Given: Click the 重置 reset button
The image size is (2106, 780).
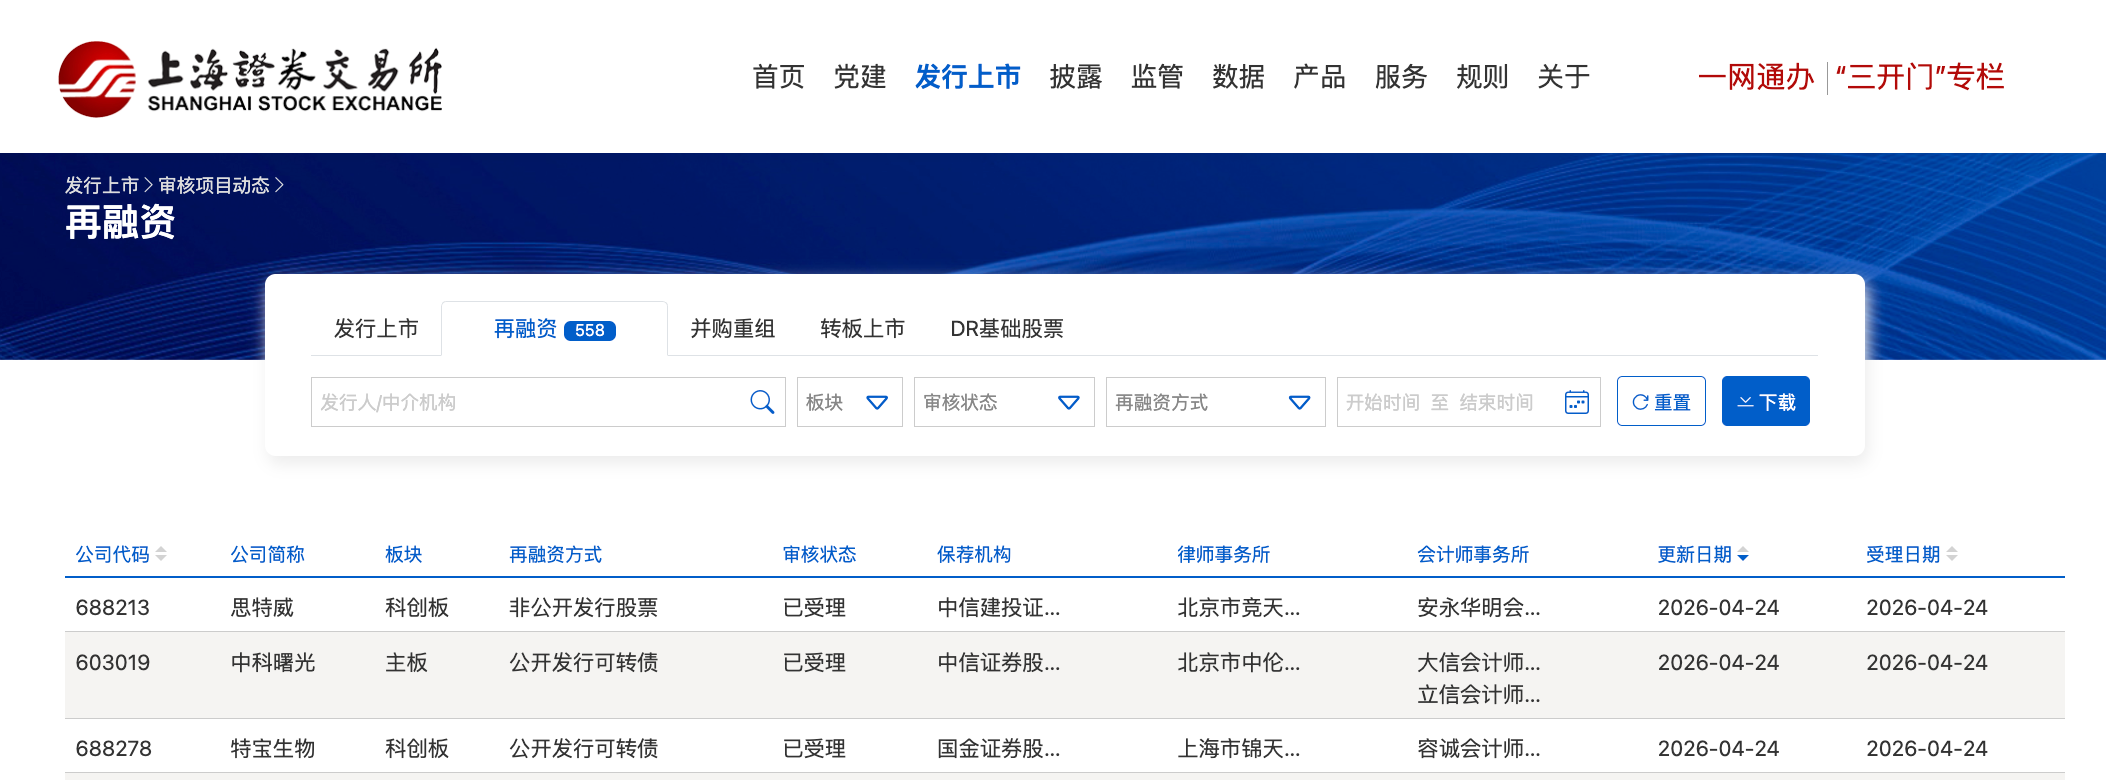Looking at the screenshot, I should click(x=1660, y=402).
